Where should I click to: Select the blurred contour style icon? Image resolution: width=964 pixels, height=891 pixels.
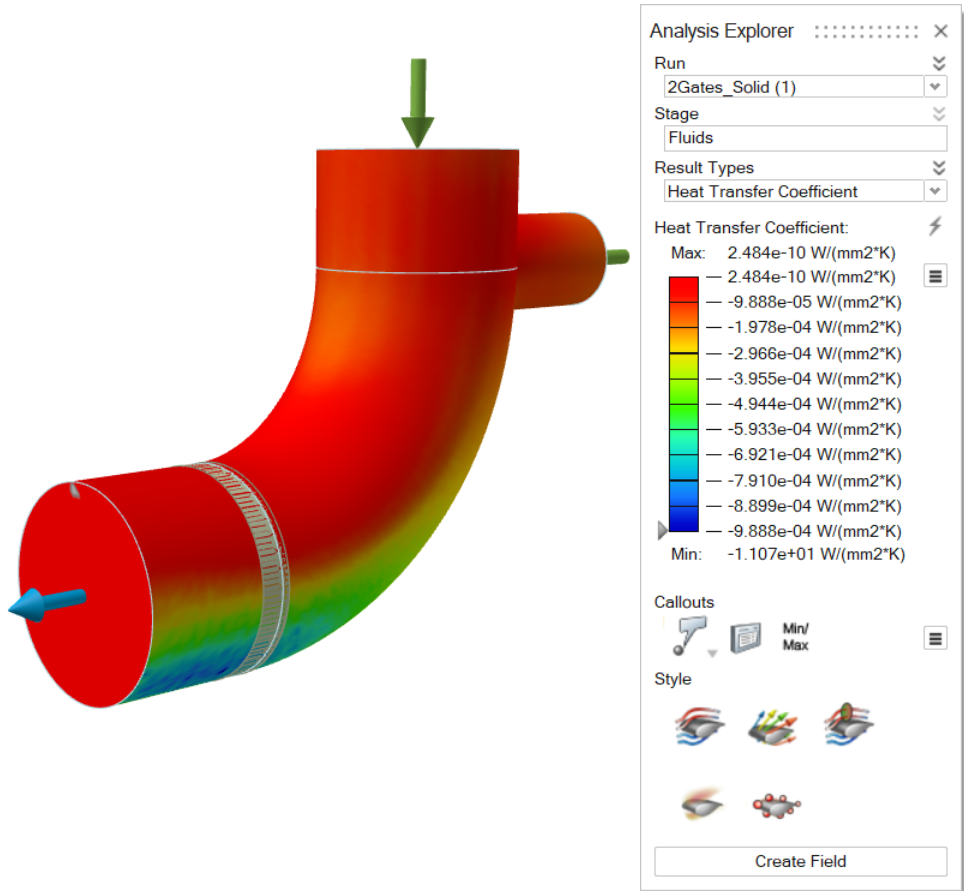coord(701,802)
